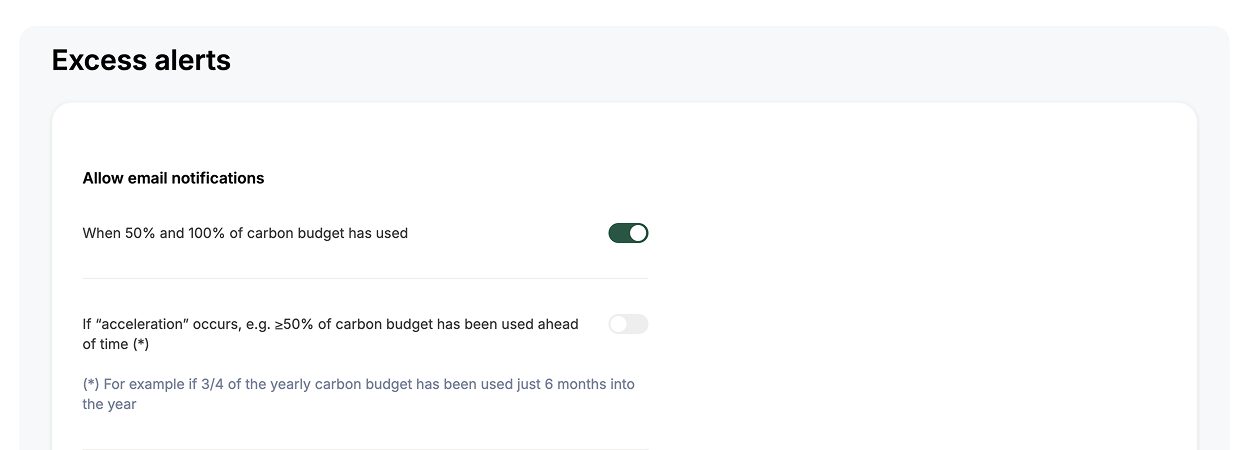
Task: Click the "When 50% and 100%" label text
Action: point(245,233)
